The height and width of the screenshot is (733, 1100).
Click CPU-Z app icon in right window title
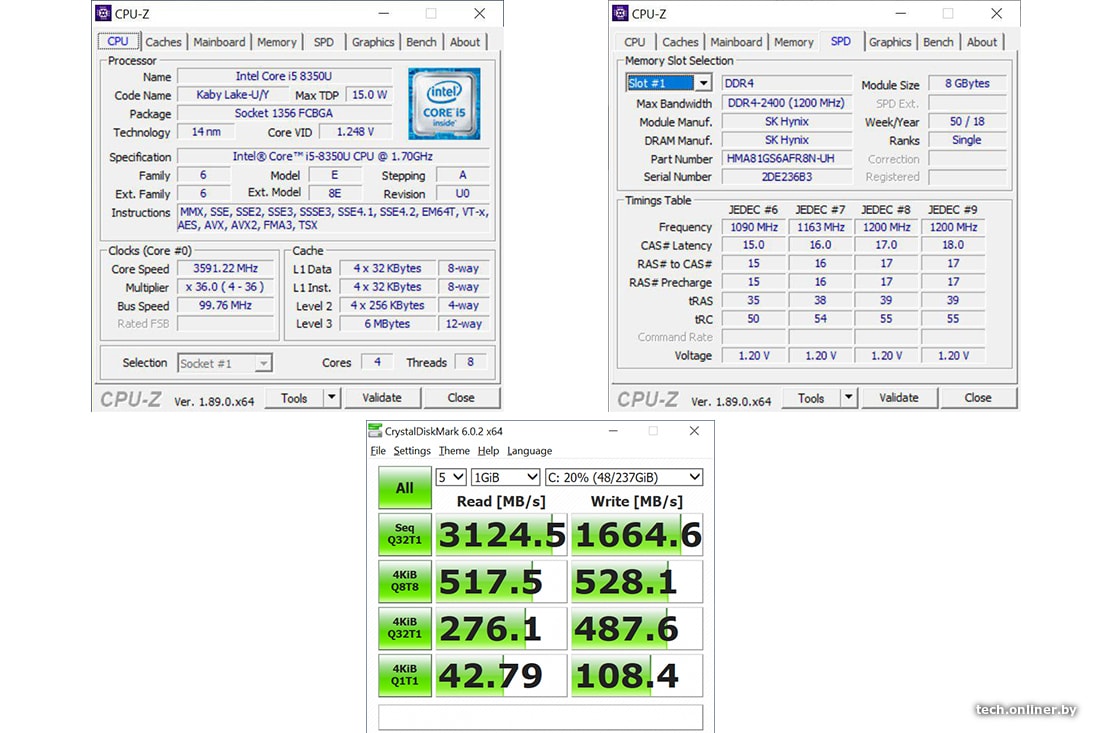click(620, 13)
